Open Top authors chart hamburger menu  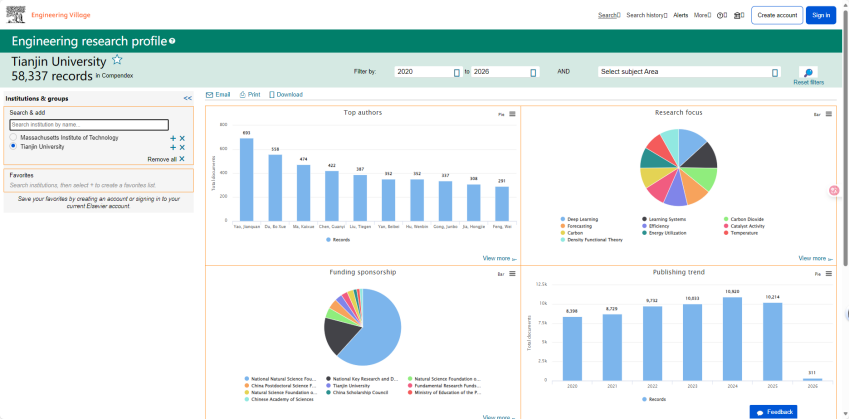coord(512,114)
